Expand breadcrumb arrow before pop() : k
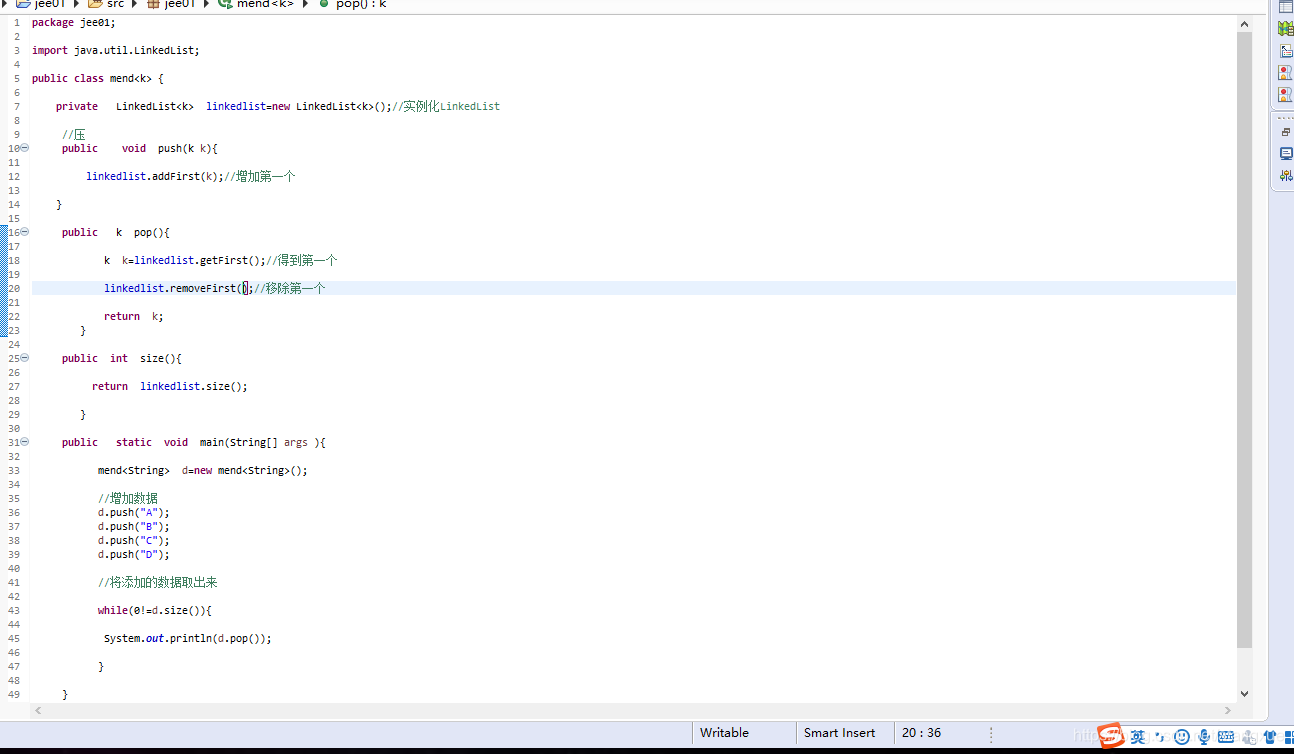 [x=306, y=4]
